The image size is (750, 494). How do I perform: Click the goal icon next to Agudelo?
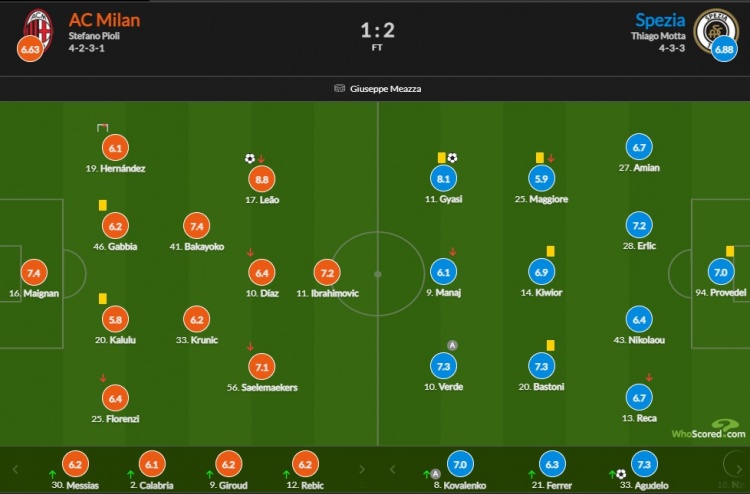point(621,474)
